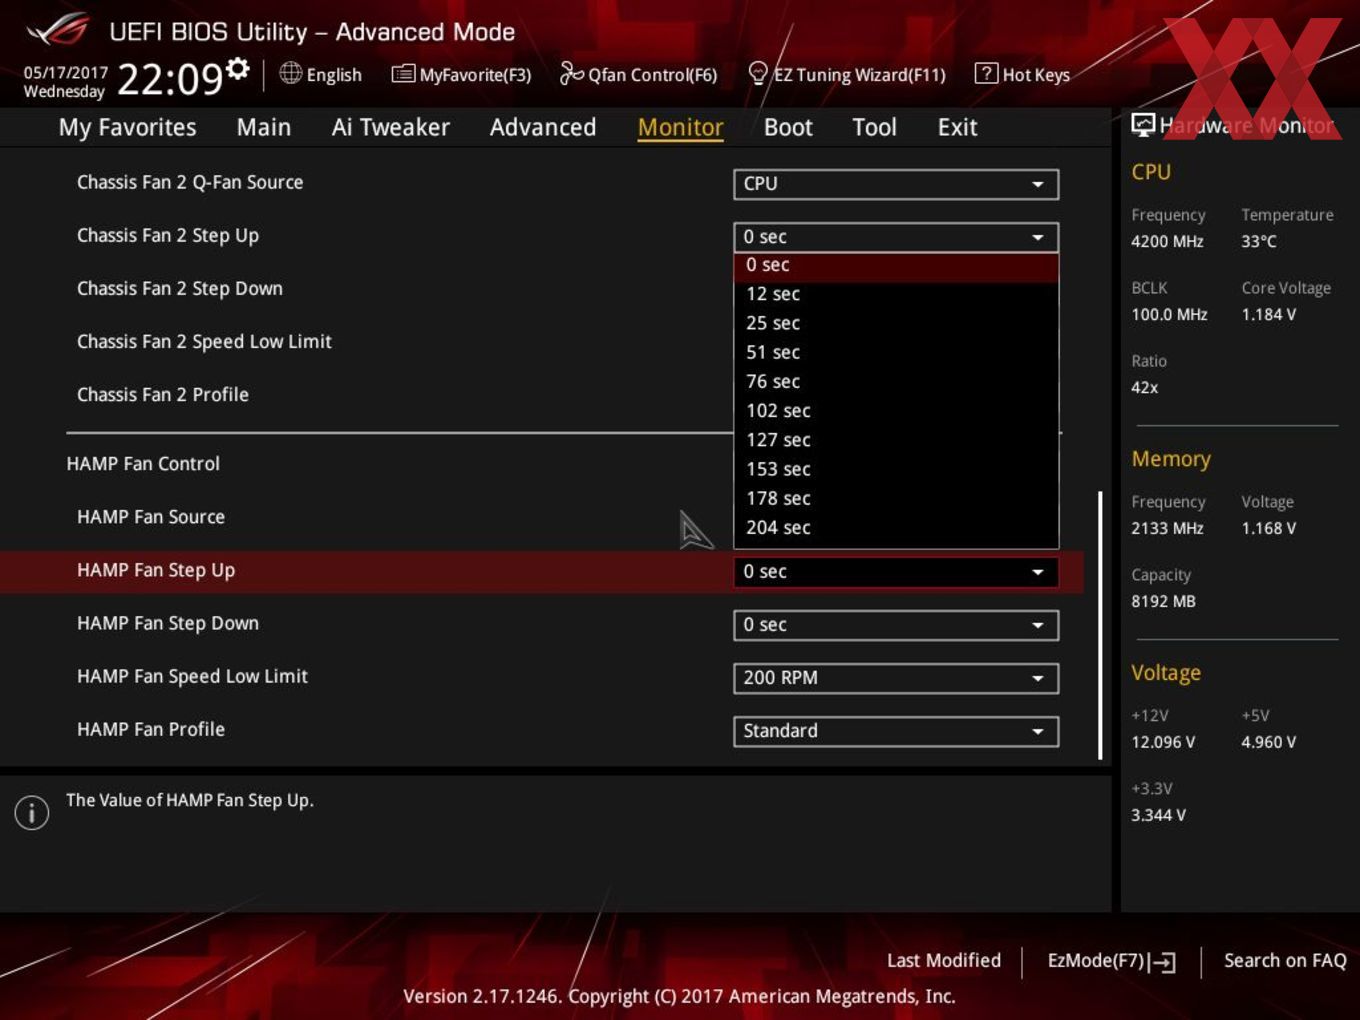Screen dimensions: 1360x1020
Task: Open the Boot tab
Action: tap(788, 127)
